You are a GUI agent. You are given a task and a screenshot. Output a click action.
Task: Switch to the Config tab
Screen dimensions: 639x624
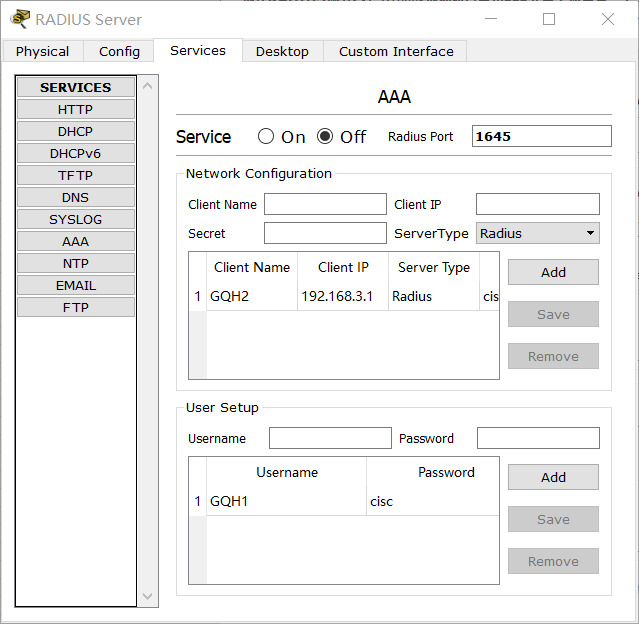click(119, 51)
